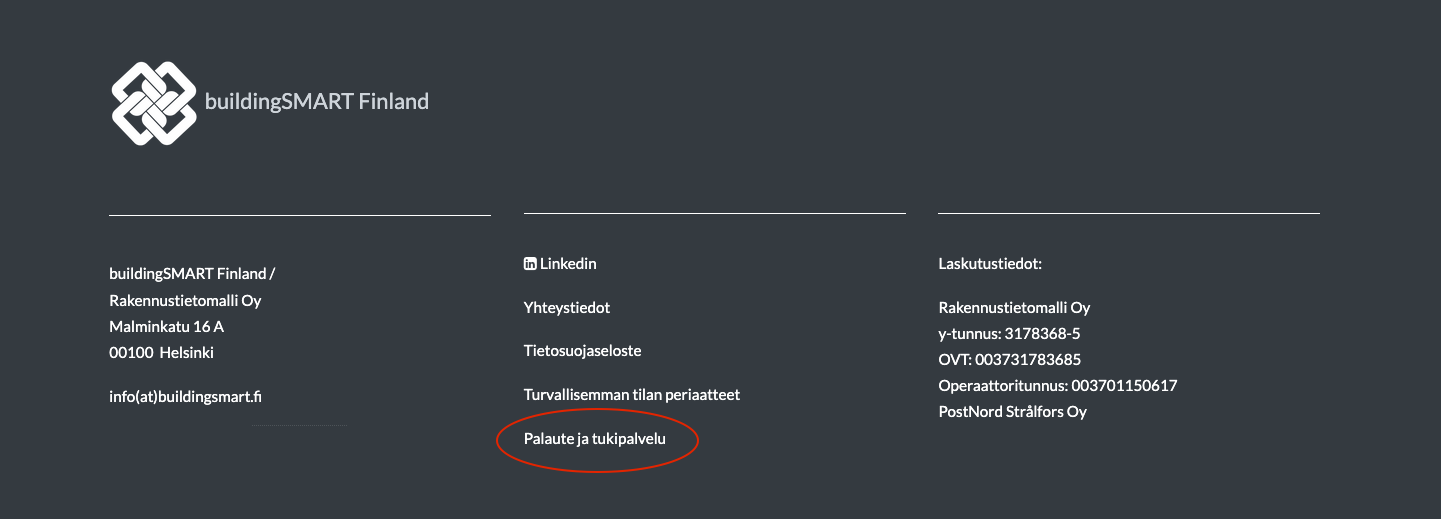Click Rakennustietomalli Oy under Laskutustiedot
Screen dimensions: 1441x519
point(1014,308)
